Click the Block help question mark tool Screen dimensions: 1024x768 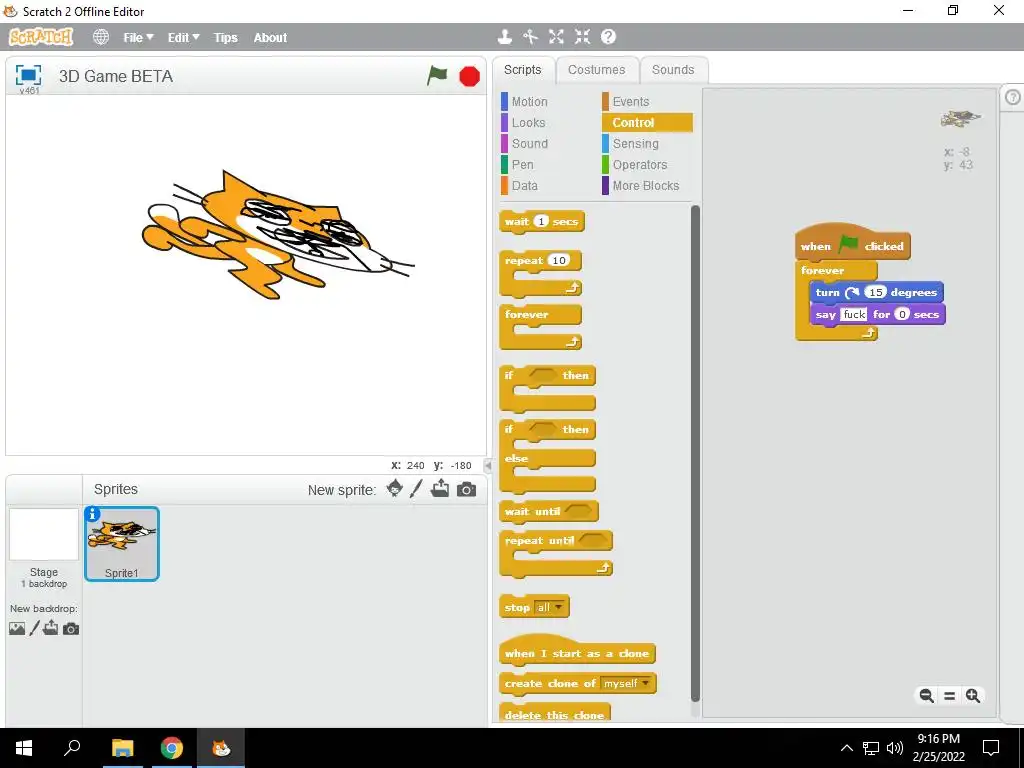coord(608,37)
